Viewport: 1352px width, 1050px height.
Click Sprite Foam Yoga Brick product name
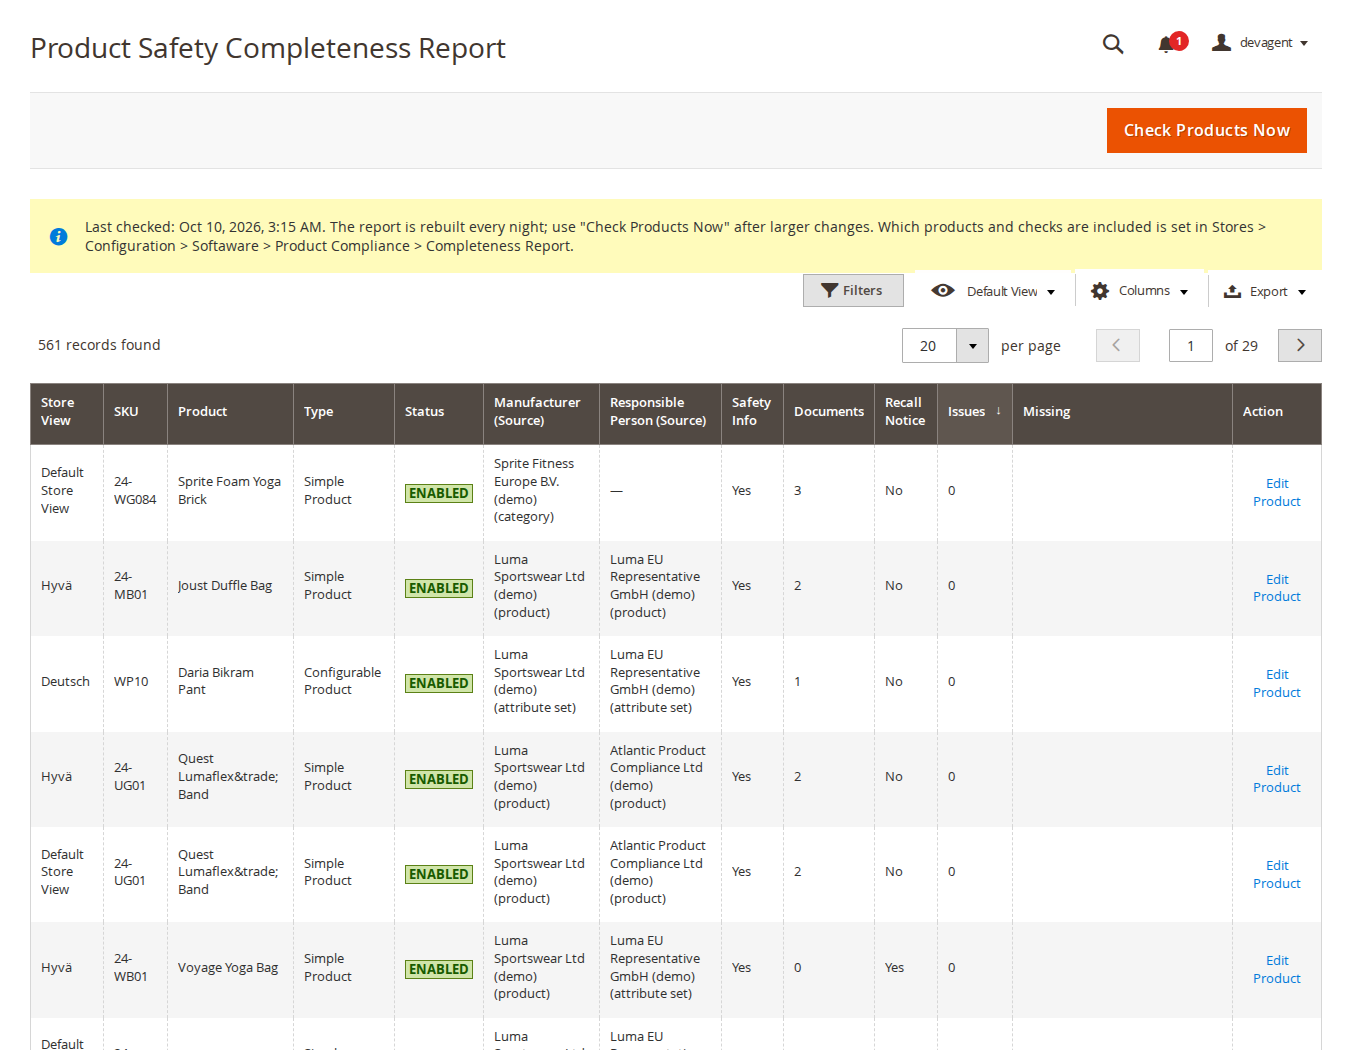pos(229,490)
